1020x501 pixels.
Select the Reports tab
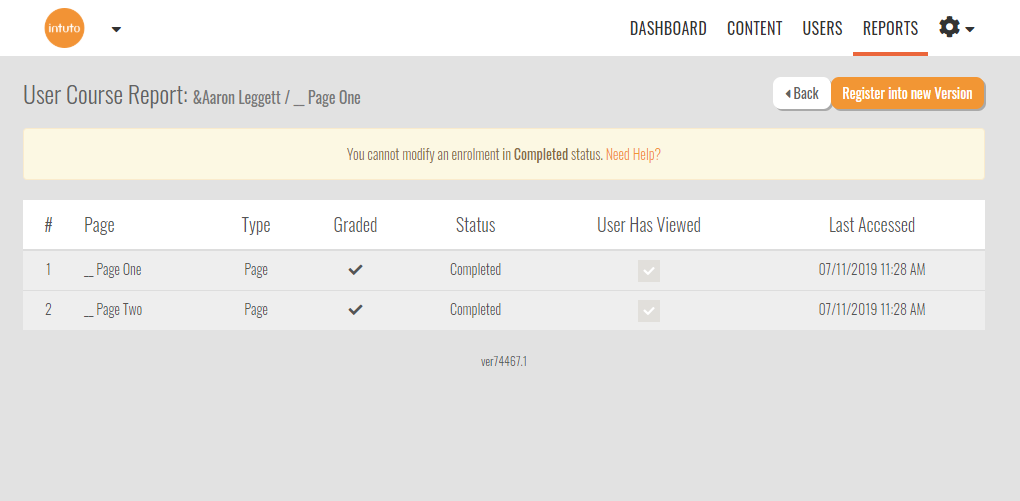pyautogui.click(x=890, y=28)
